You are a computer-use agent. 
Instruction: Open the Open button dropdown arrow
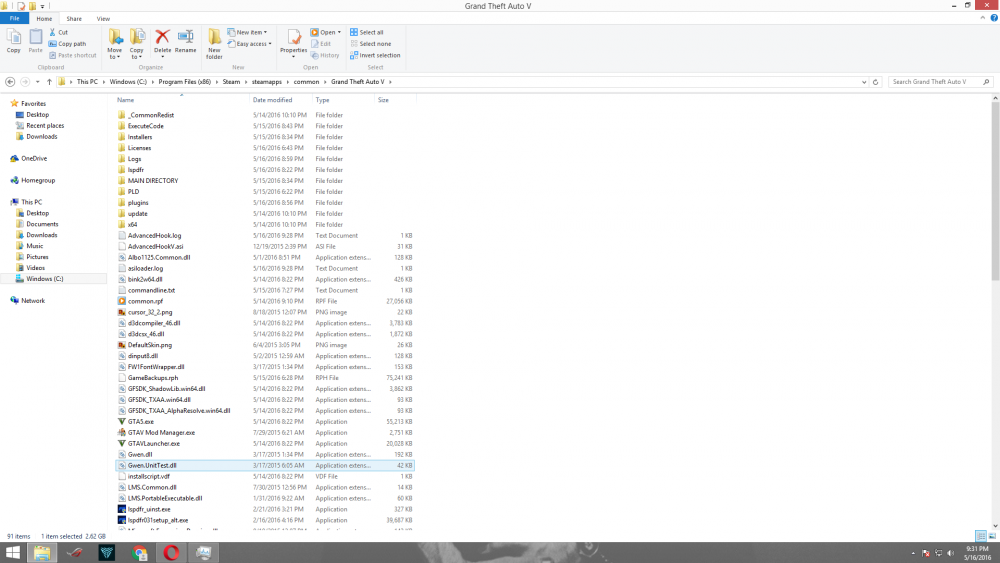[x=339, y=32]
